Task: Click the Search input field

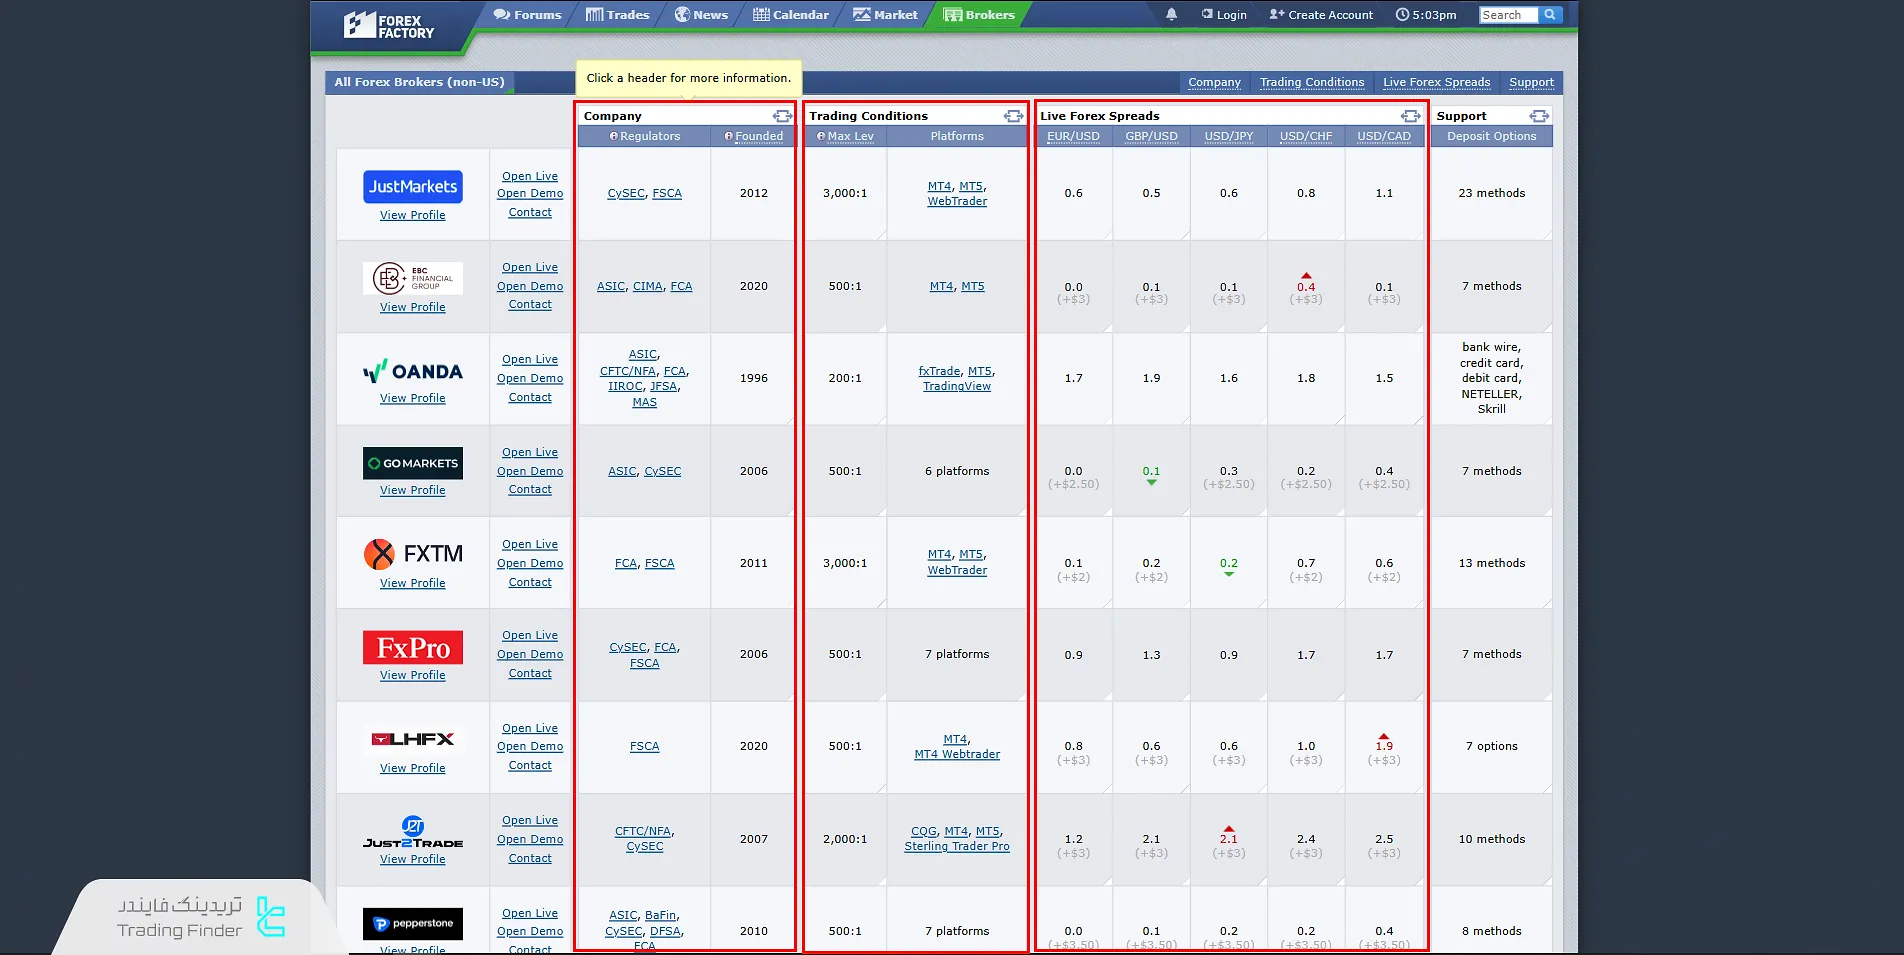Action: click(x=1507, y=15)
